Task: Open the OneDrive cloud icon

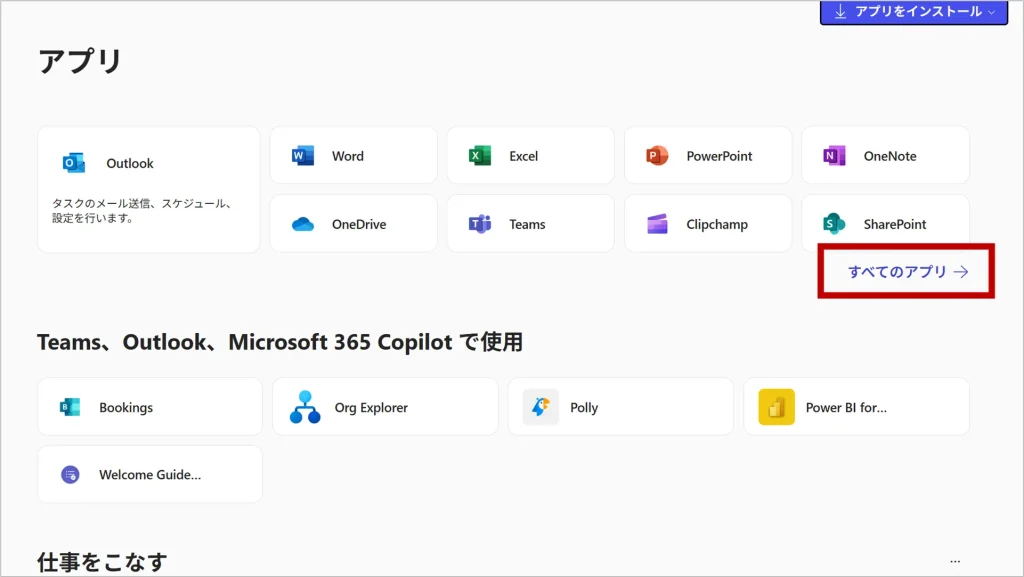Action: pyautogui.click(x=303, y=224)
